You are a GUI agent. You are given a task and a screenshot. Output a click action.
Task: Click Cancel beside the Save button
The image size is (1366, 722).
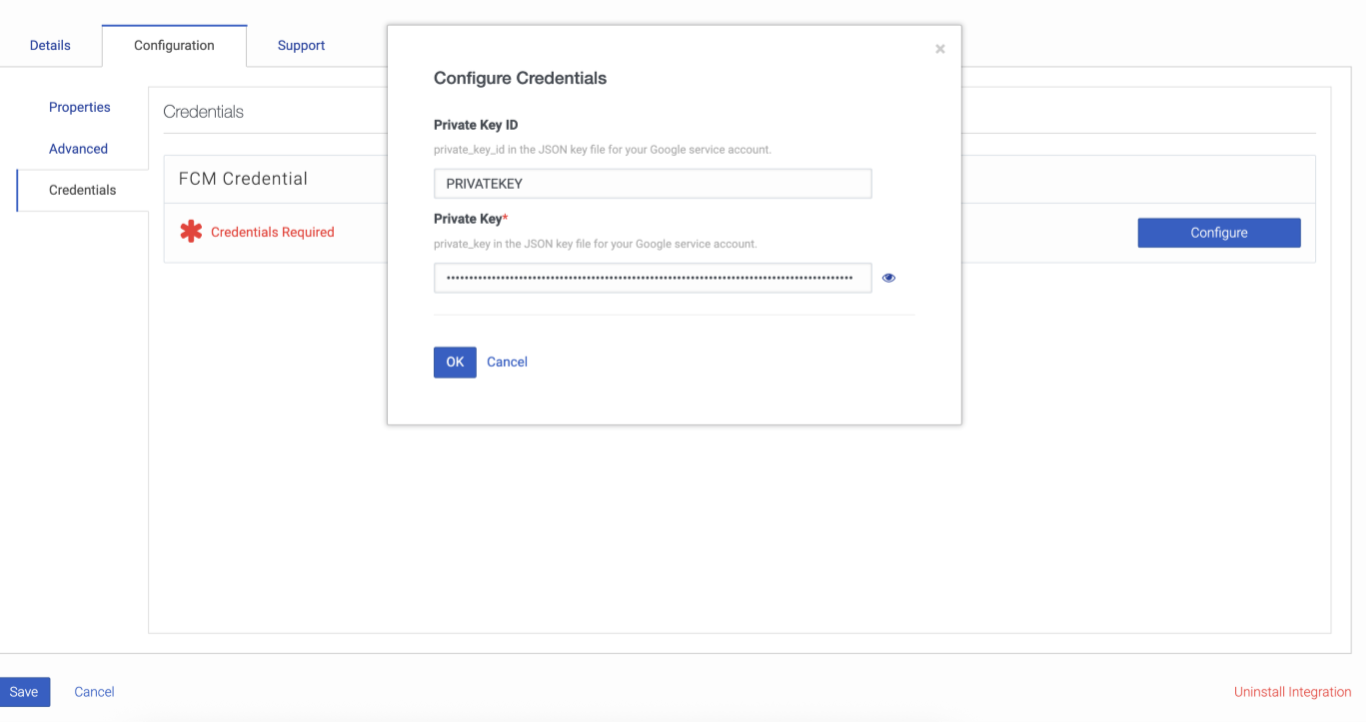coord(94,692)
